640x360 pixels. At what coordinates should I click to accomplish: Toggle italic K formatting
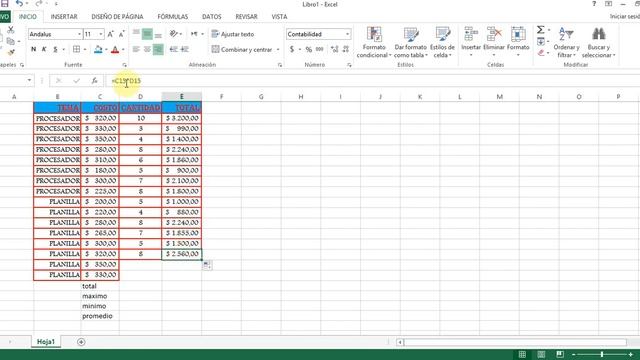[44, 49]
